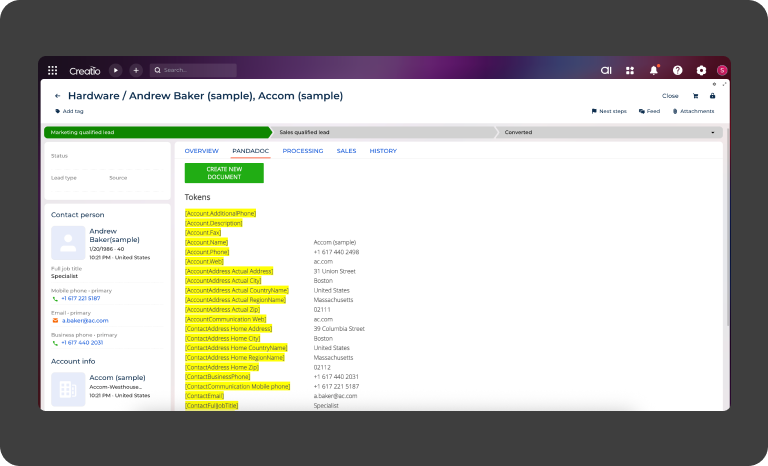This screenshot has width=768, height=466.
Task: Open the app launcher grid menu
Action: (52, 71)
